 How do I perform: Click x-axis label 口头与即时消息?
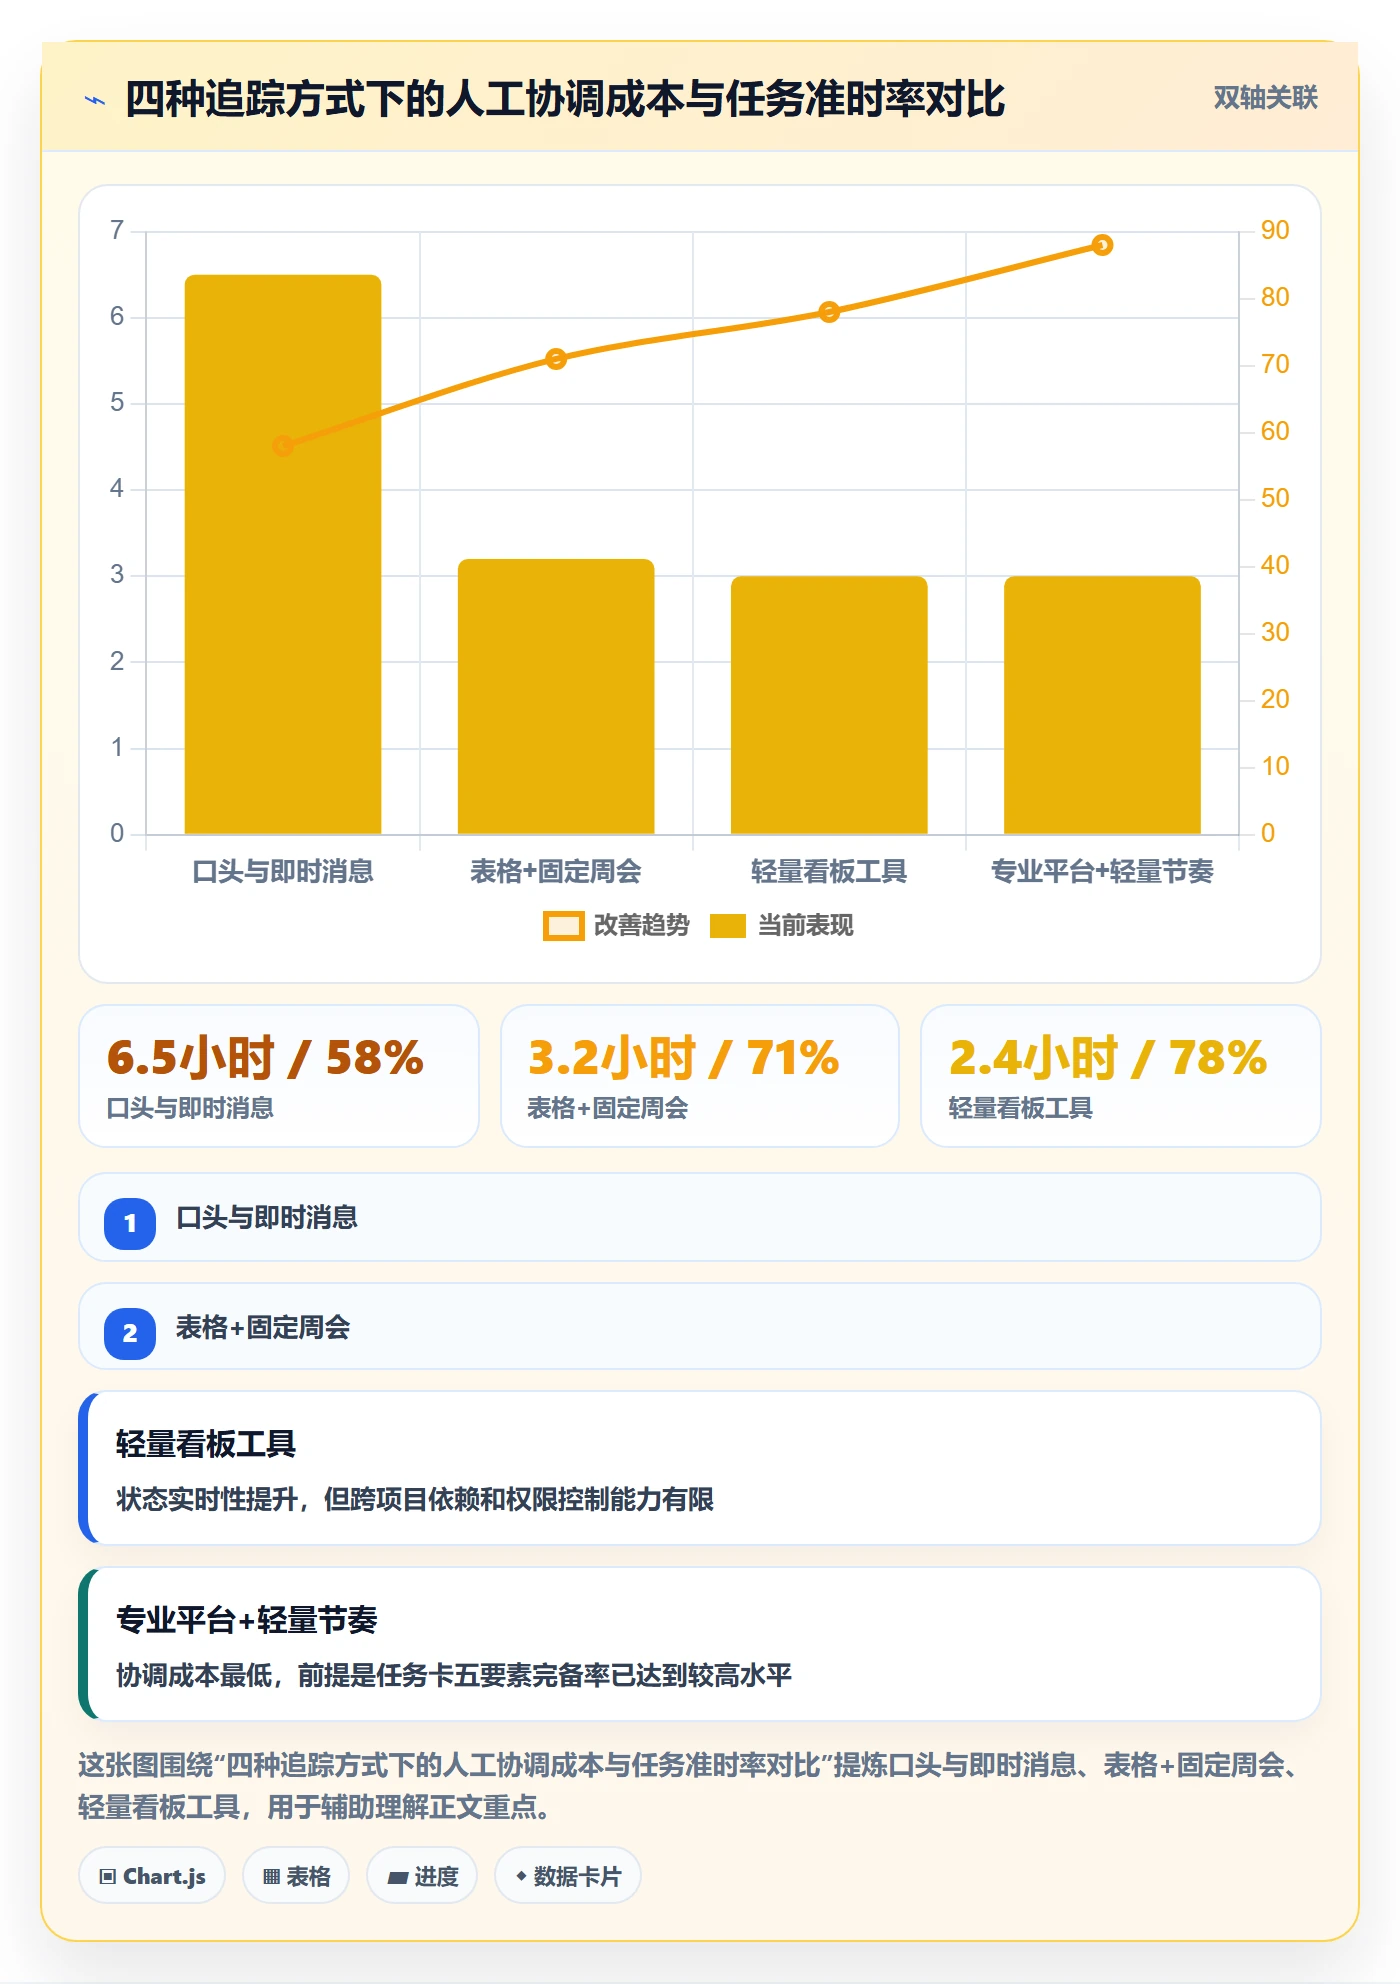tap(283, 872)
